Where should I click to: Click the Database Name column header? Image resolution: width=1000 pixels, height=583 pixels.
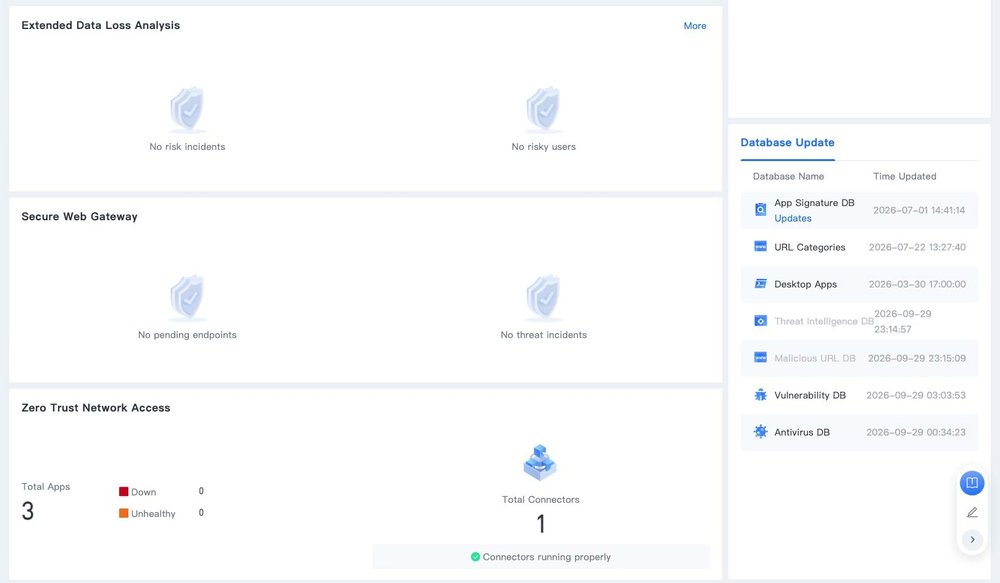click(788, 177)
